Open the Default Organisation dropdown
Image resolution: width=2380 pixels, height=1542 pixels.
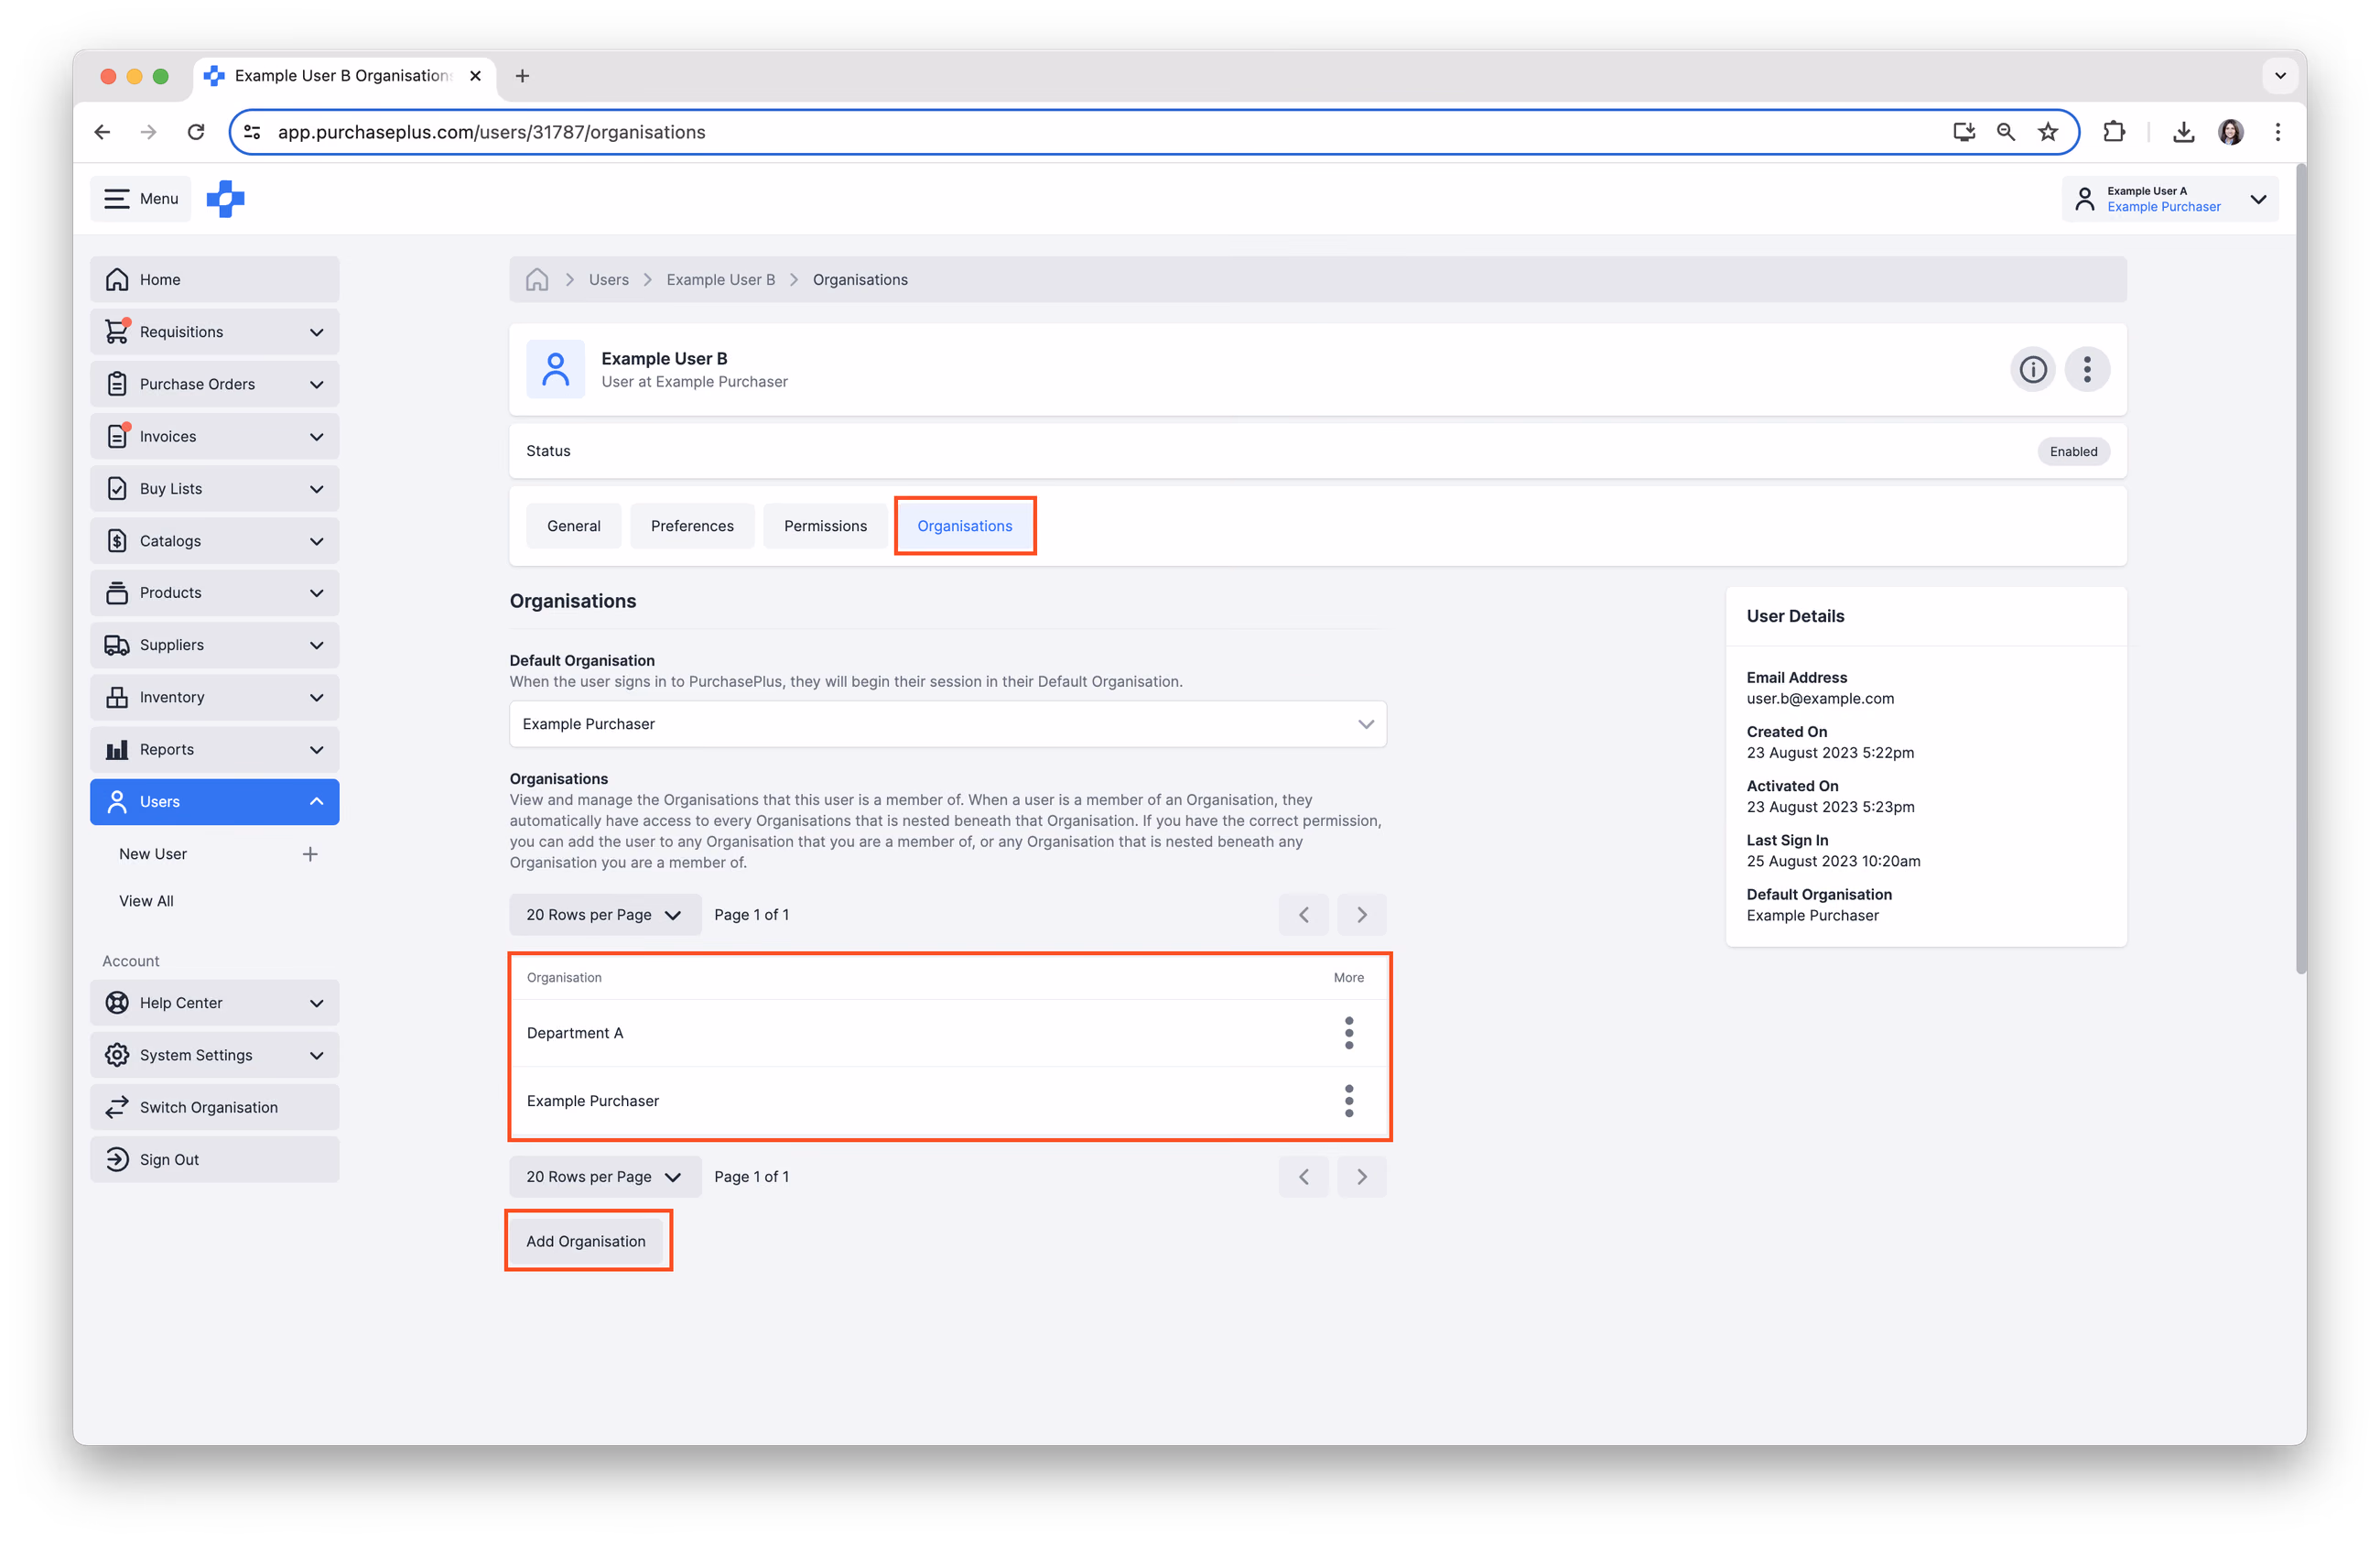tap(948, 724)
